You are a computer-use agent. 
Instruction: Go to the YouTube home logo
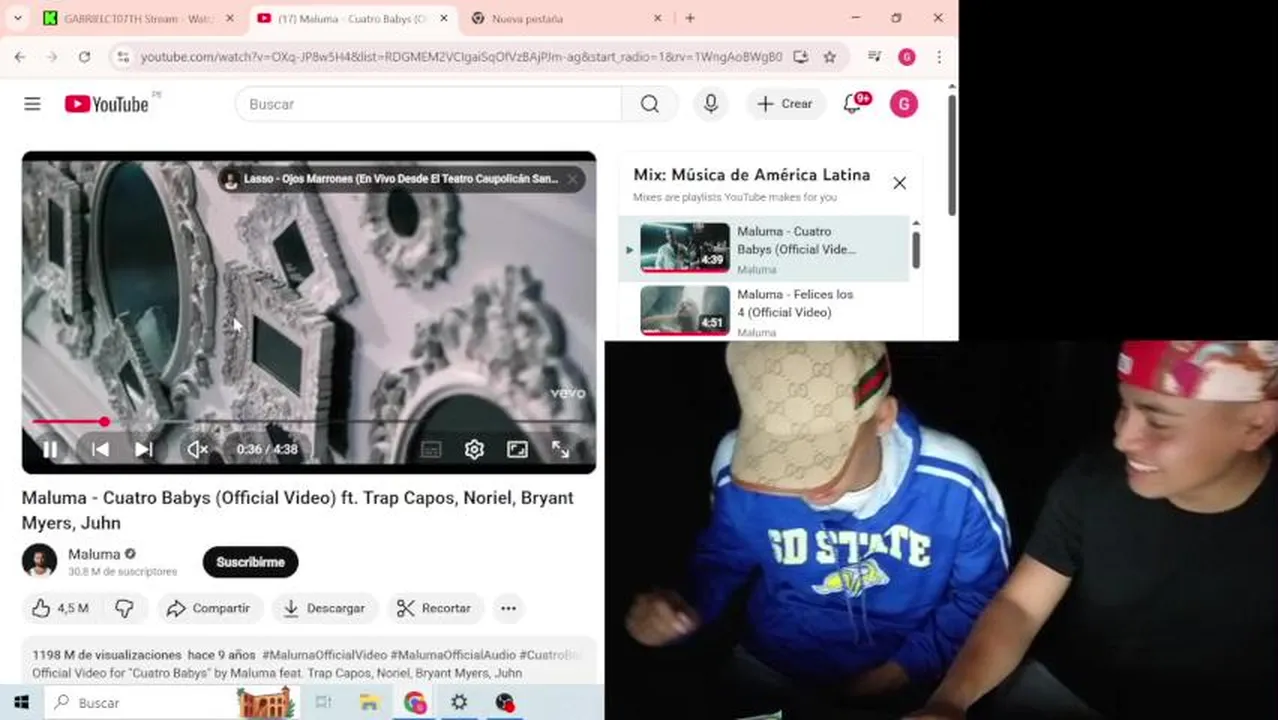pyautogui.click(x=107, y=104)
